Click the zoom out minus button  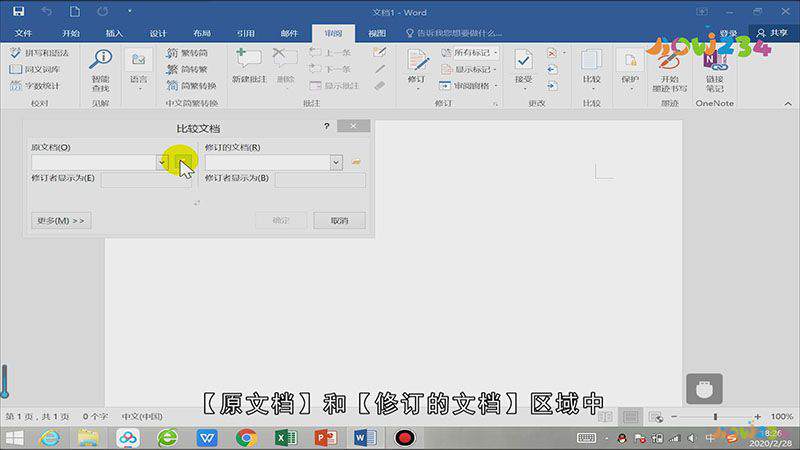674,417
